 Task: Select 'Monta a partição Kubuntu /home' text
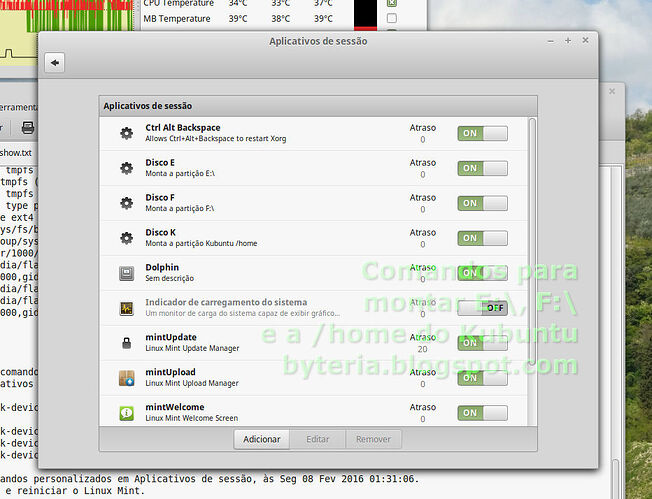(x=201, y=243)
